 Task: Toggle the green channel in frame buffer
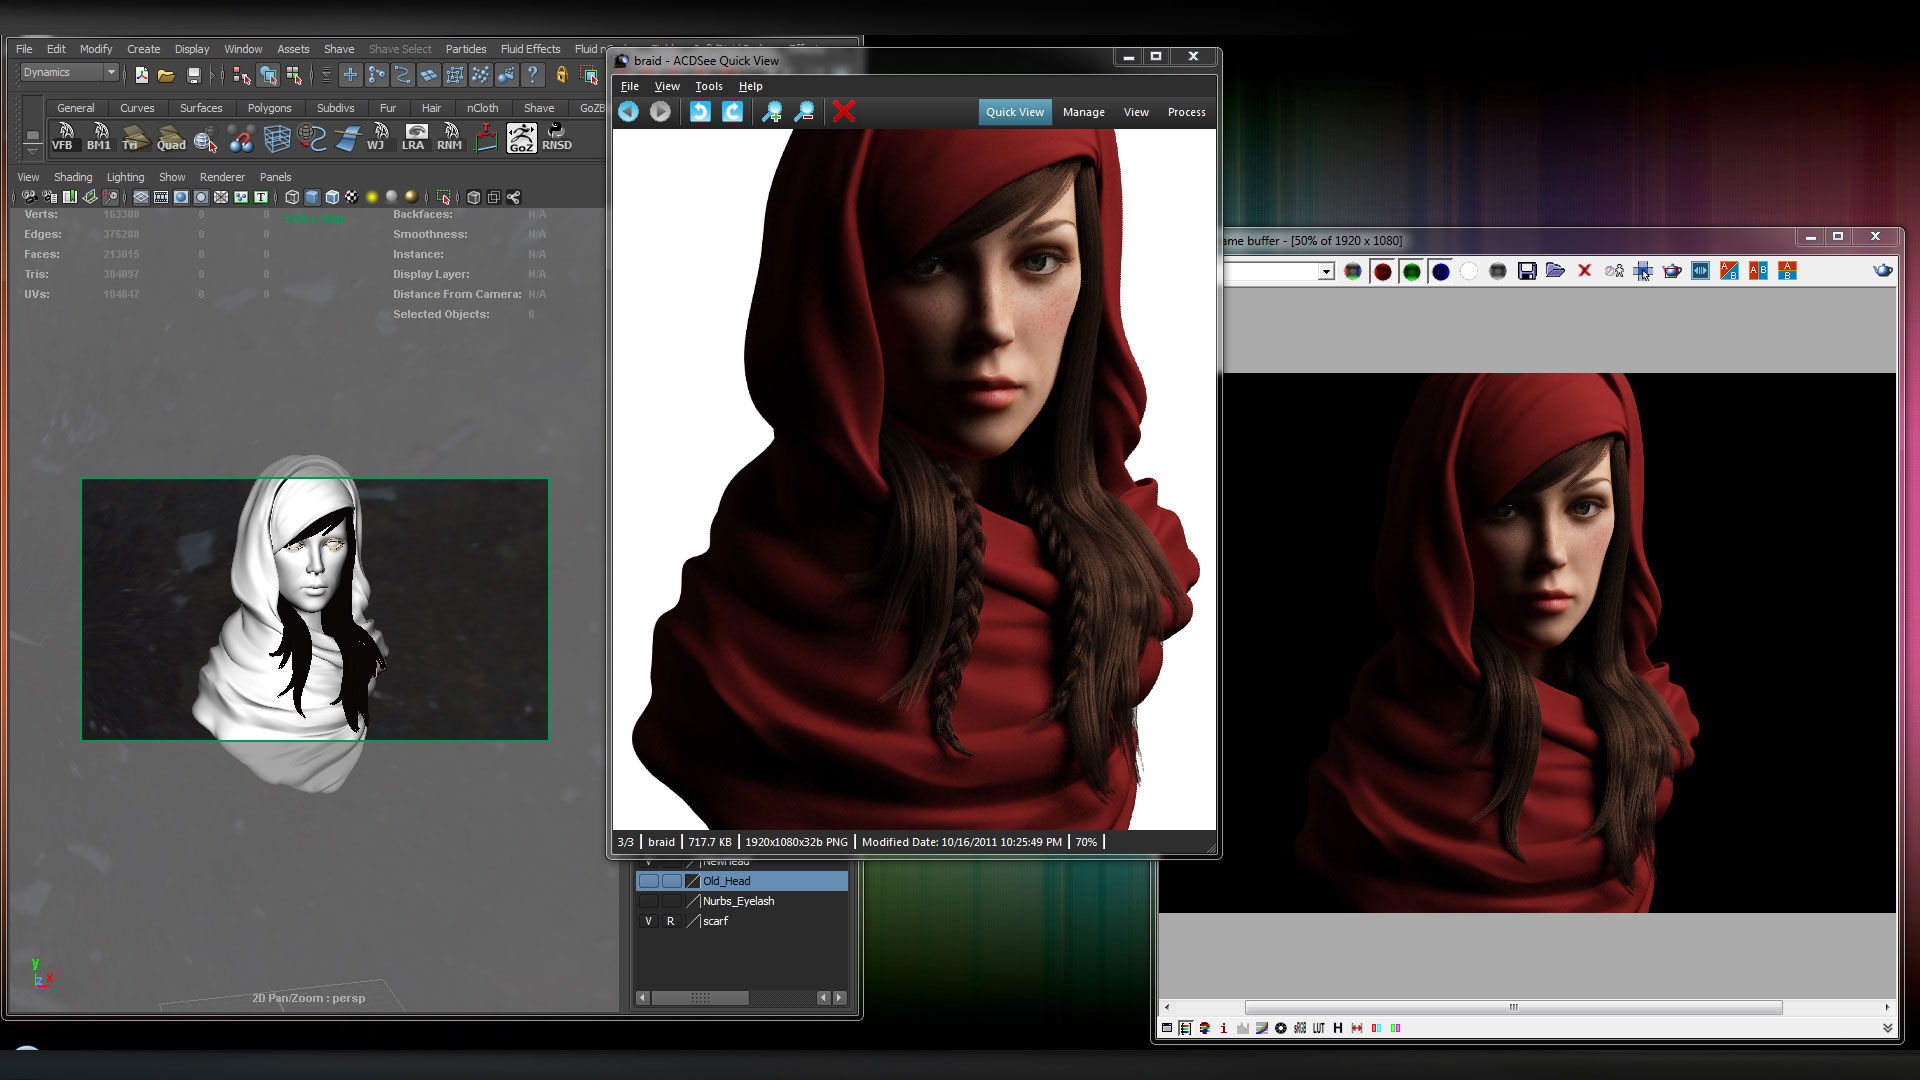1412,272
